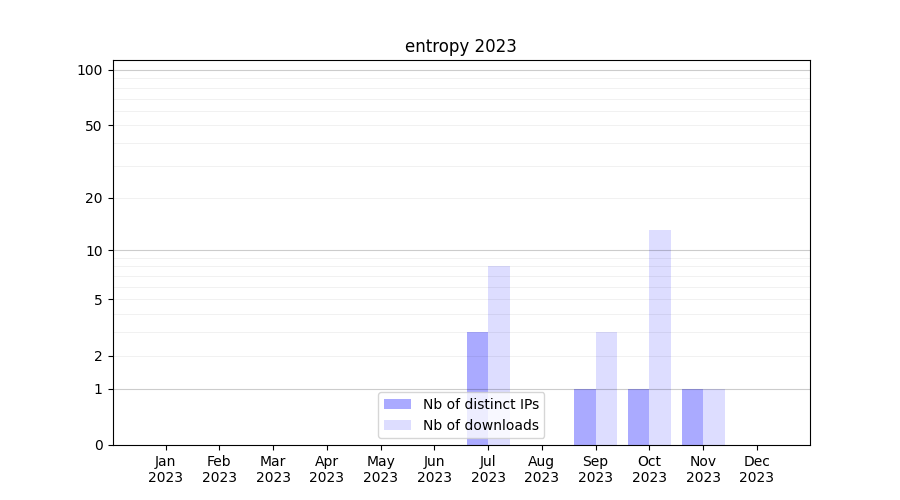Select the November distinct IPs bar
Screen dimensions: 900x500
[x=692, y=417]
